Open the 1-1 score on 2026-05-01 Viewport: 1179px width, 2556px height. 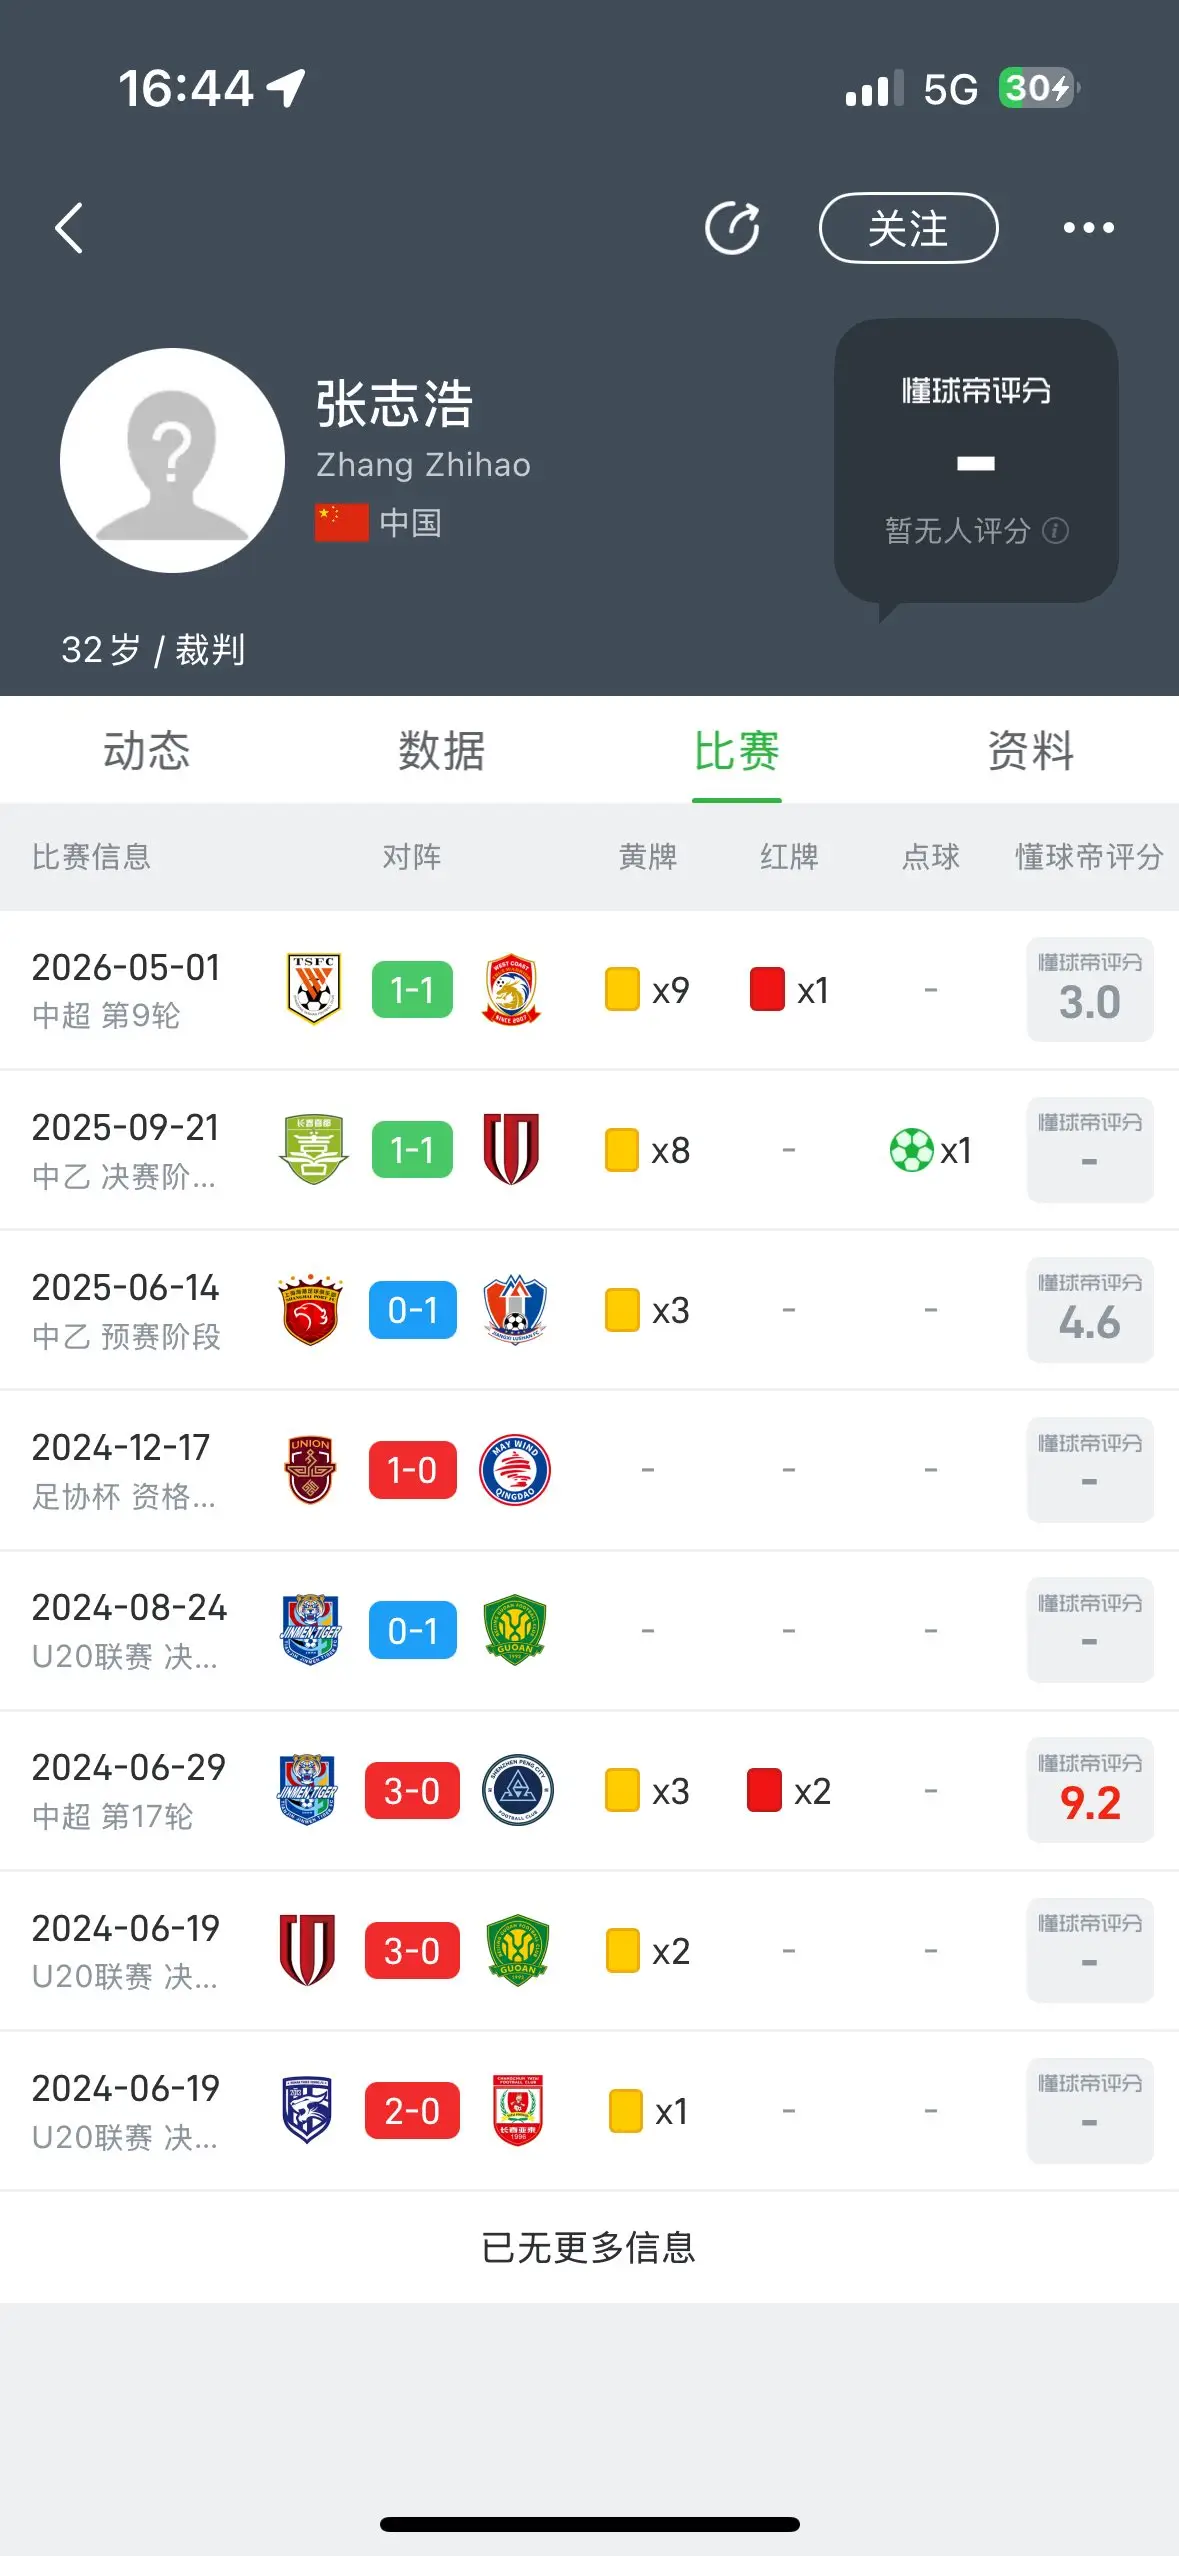click(x=412, y=989)
